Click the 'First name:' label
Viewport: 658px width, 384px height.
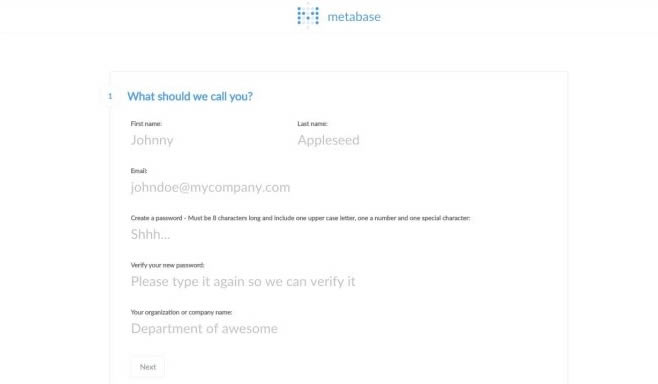[x=146, y=124]
